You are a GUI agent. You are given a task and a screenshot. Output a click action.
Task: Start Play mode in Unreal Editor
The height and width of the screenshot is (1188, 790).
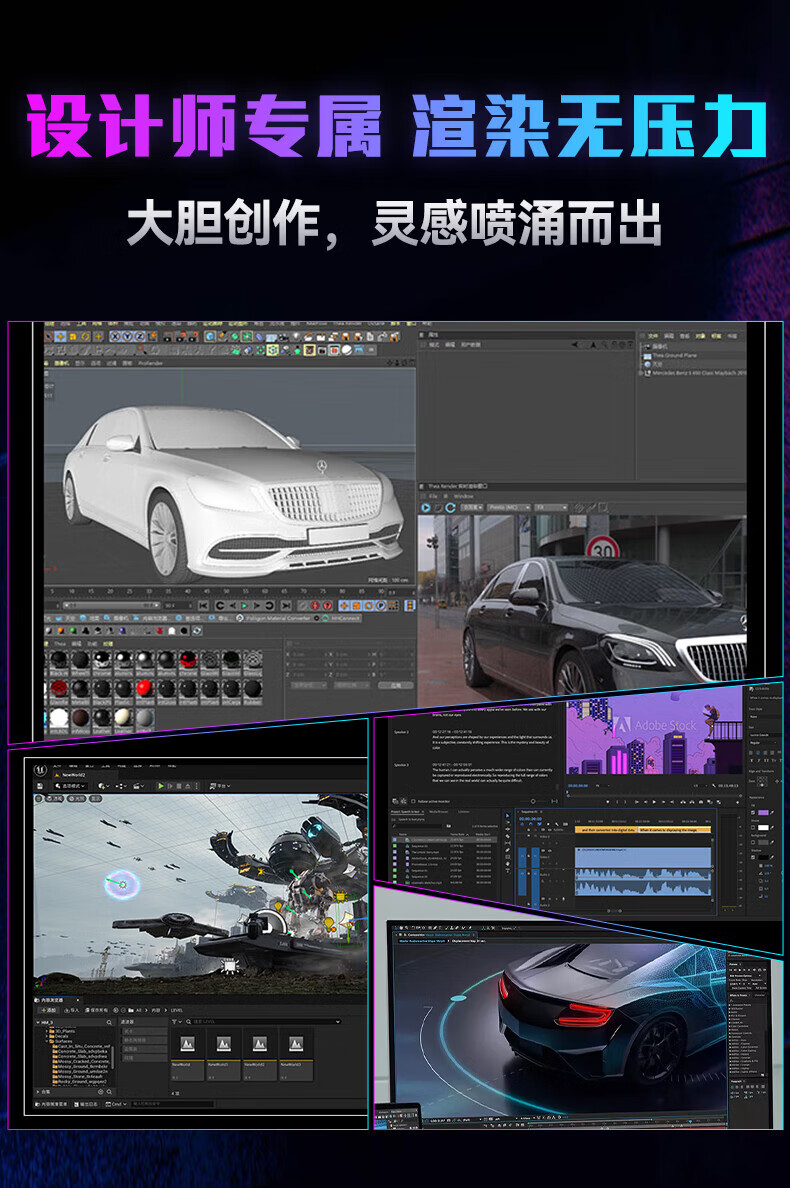pyautogui.click(x=161, y=786)
